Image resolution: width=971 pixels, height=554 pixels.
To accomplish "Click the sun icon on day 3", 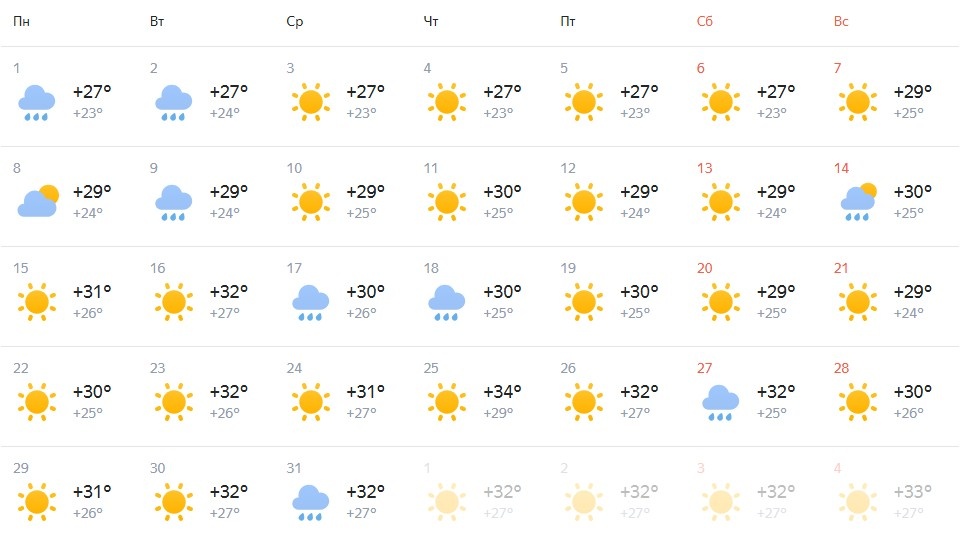I will (310, 102).
